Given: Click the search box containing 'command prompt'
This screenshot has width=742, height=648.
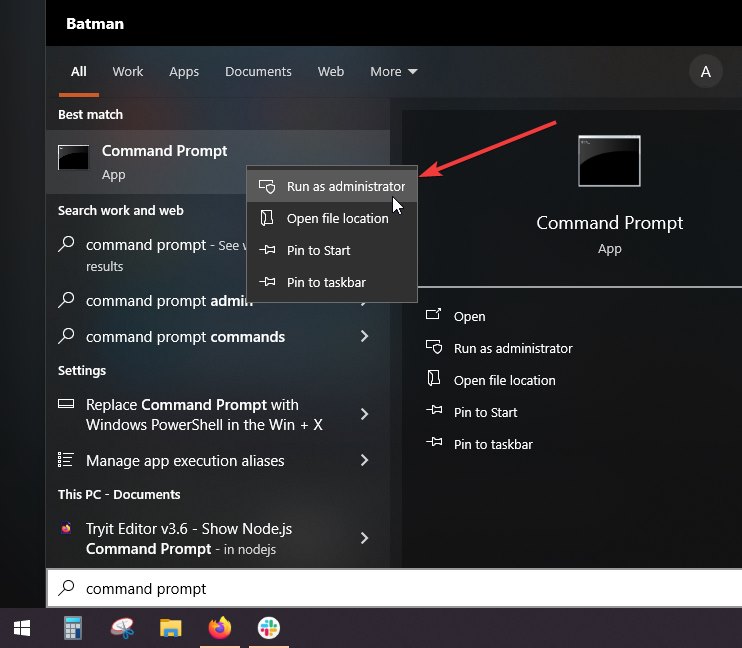Looking at the screenshot, I should click(395, 588).
